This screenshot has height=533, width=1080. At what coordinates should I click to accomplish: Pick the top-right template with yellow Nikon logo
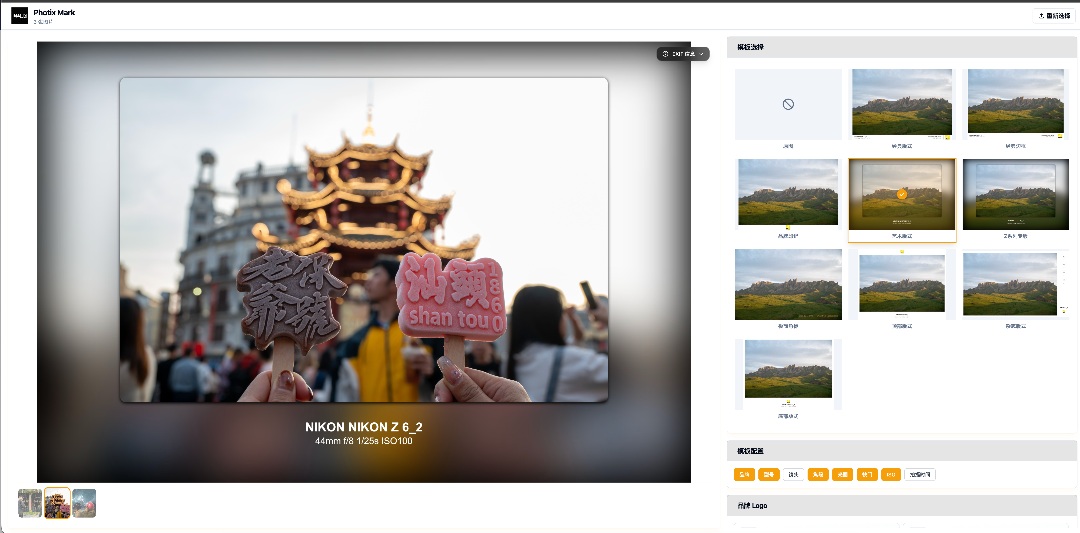[1015, 104]
